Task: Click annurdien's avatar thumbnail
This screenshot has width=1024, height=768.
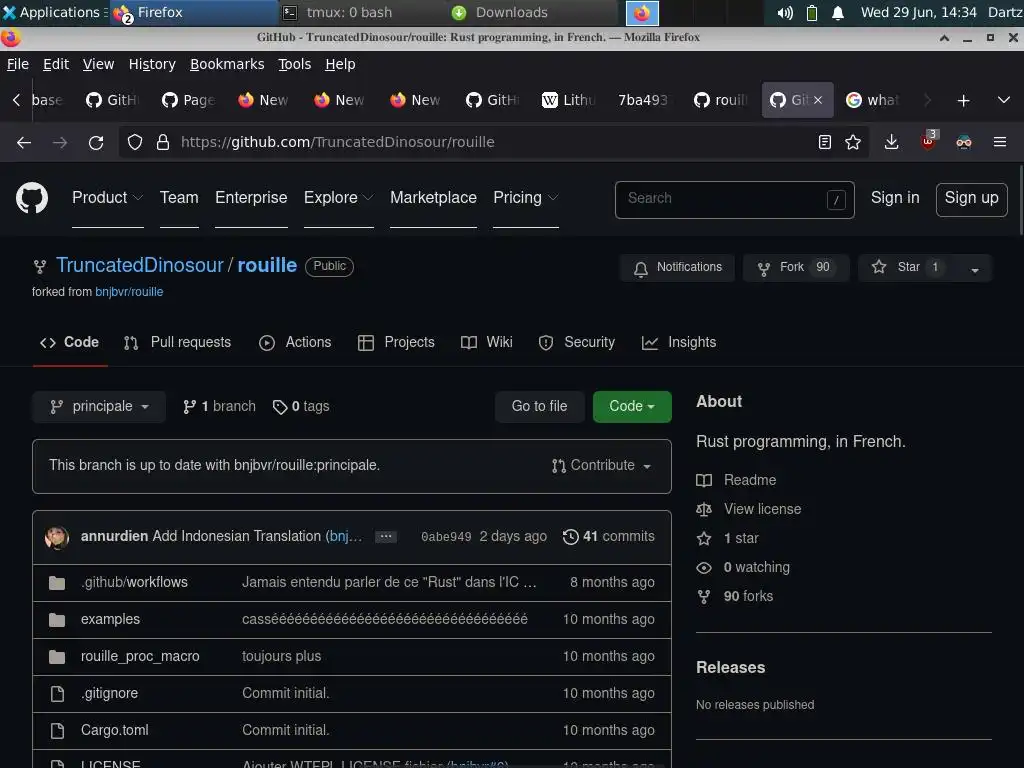Action: pyautogui.click(x=57, y=537)
